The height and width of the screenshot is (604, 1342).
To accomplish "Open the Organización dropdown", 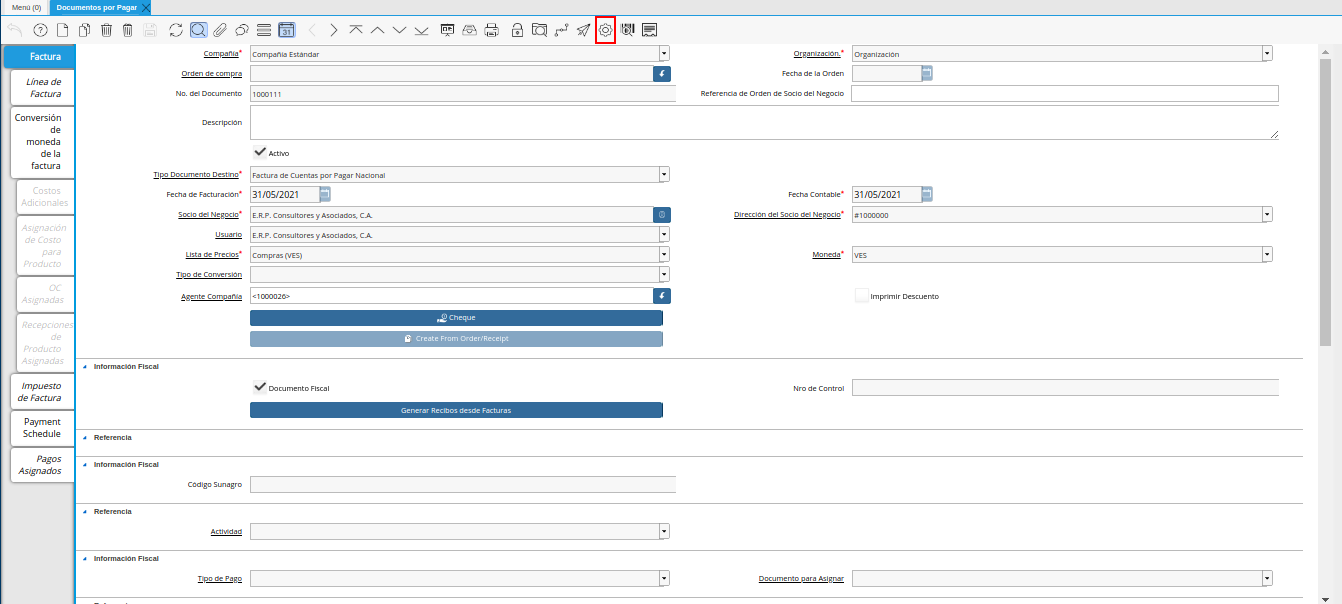I will point(1267,53).
